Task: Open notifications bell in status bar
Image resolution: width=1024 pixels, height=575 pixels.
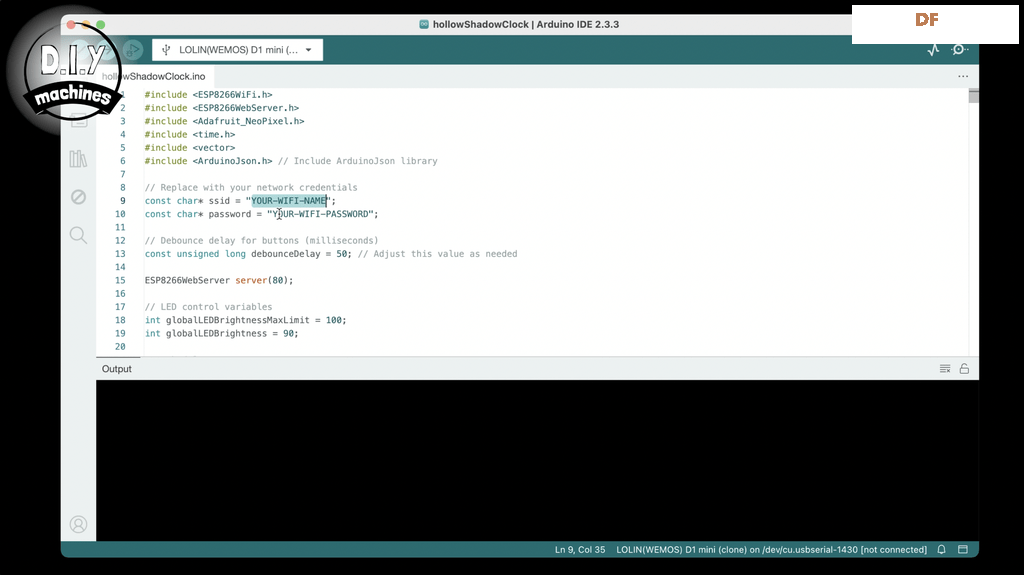Action: (941, 550)
